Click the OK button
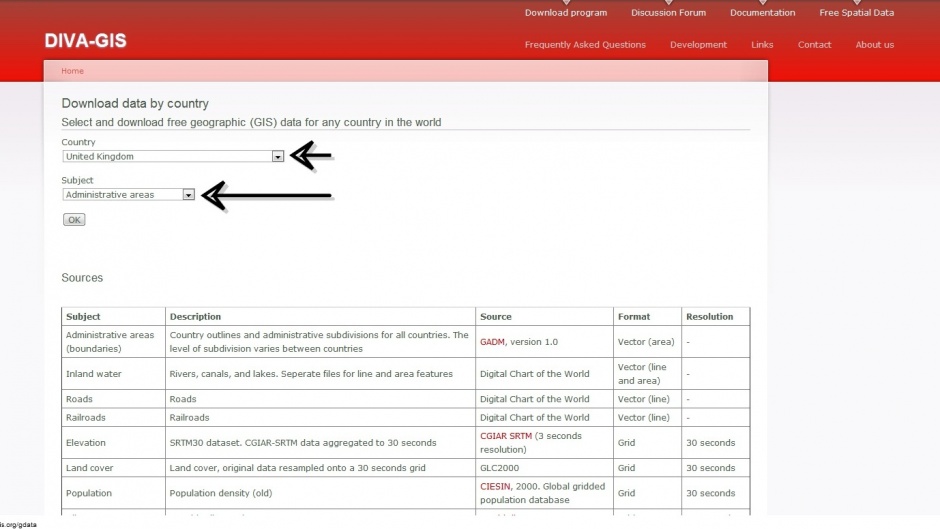The width and height of the screenshot is (940, 529). [x=74, y=220]
